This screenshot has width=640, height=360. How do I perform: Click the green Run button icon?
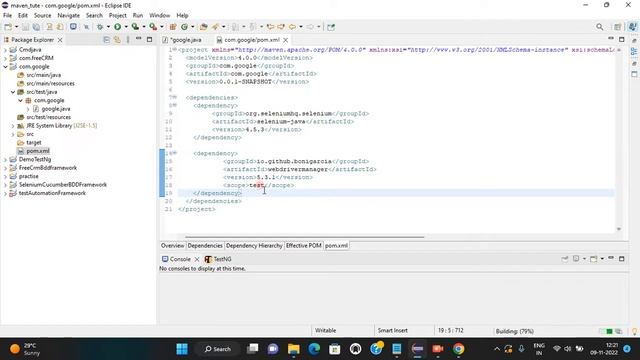[x=118, y=27]
